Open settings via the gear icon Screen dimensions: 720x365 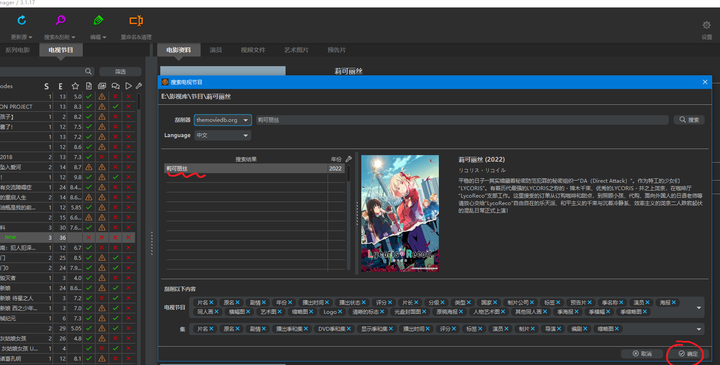707,25
